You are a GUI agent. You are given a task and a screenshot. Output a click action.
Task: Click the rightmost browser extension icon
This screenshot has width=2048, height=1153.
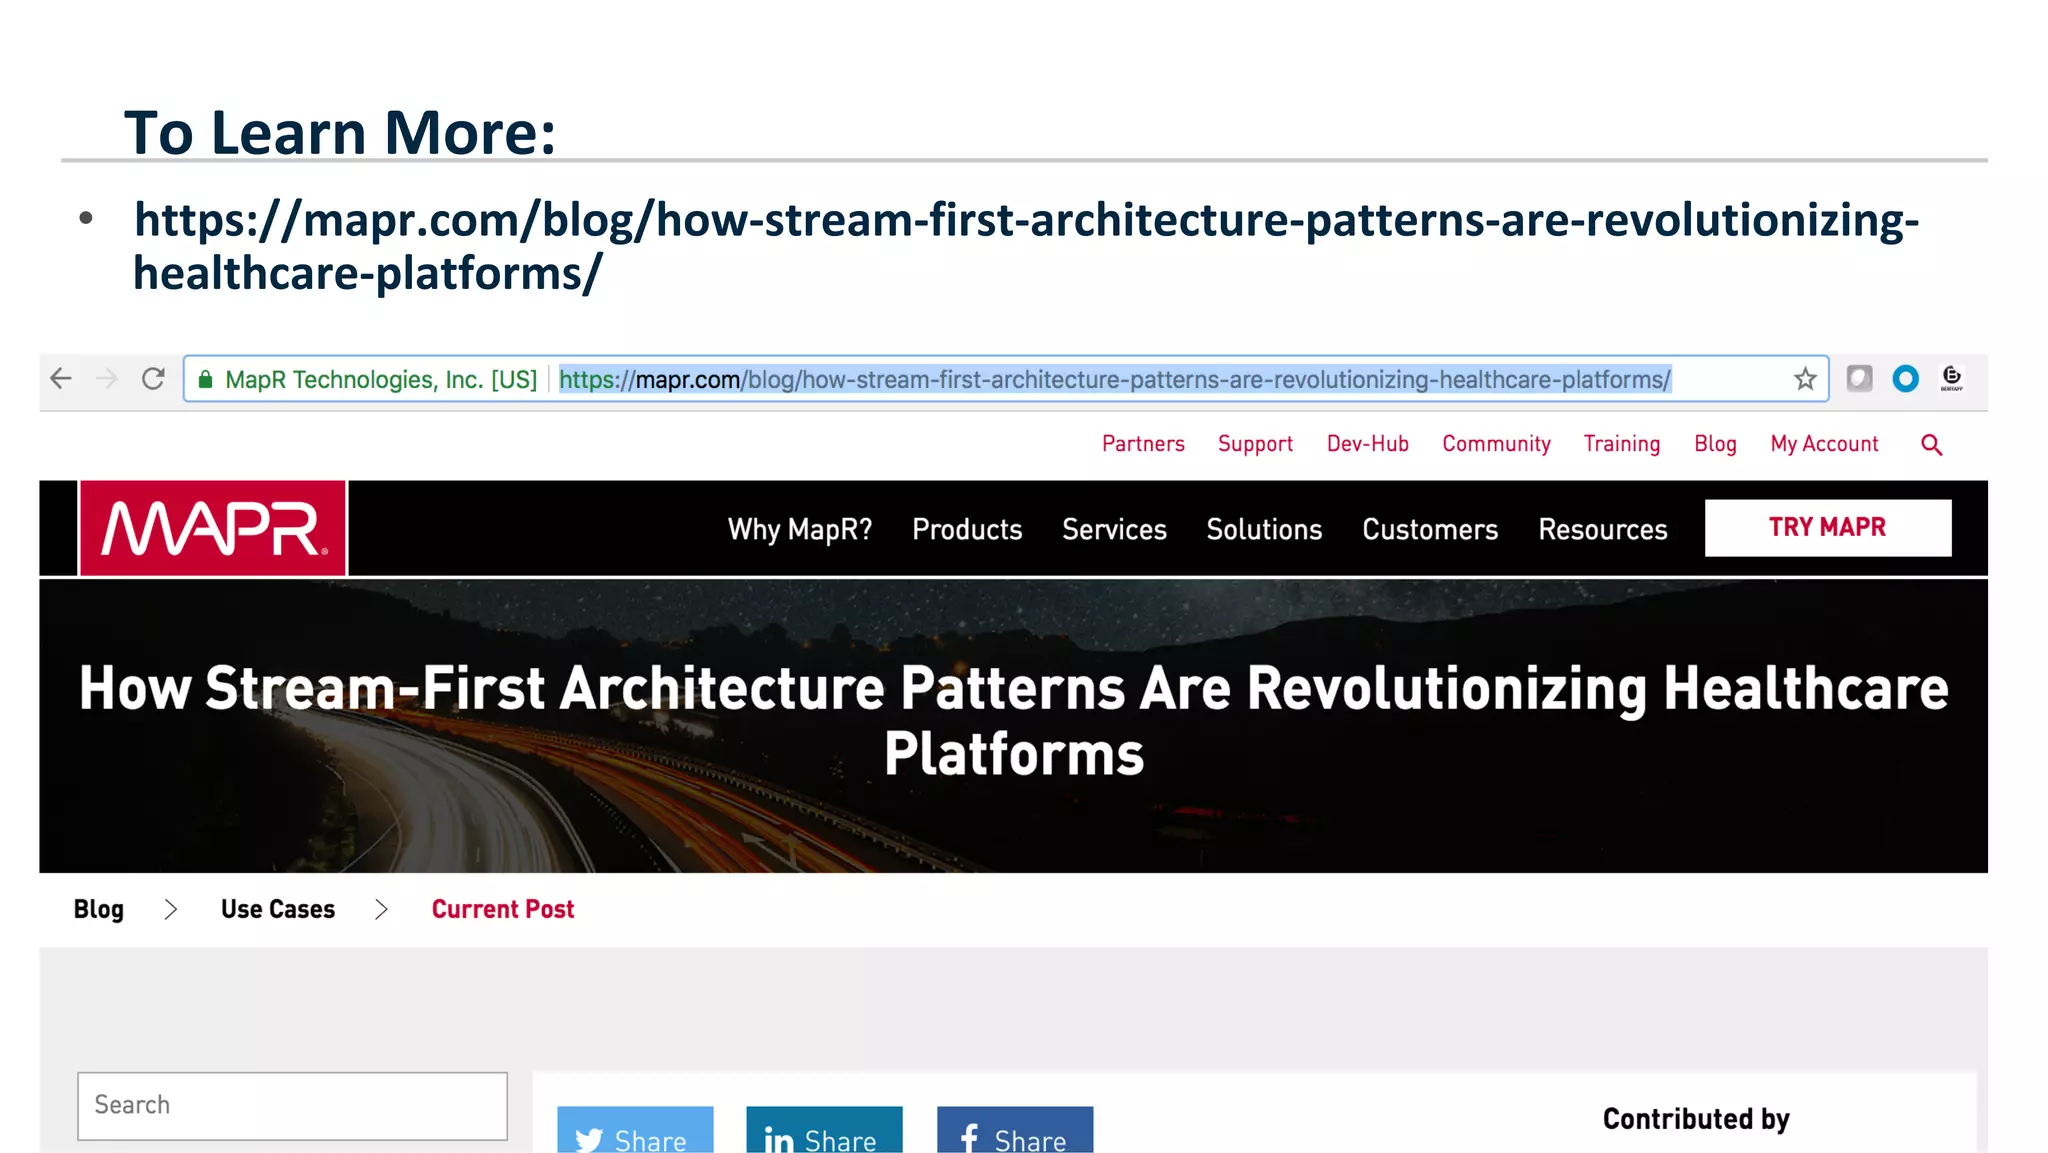coord(1951,378)
